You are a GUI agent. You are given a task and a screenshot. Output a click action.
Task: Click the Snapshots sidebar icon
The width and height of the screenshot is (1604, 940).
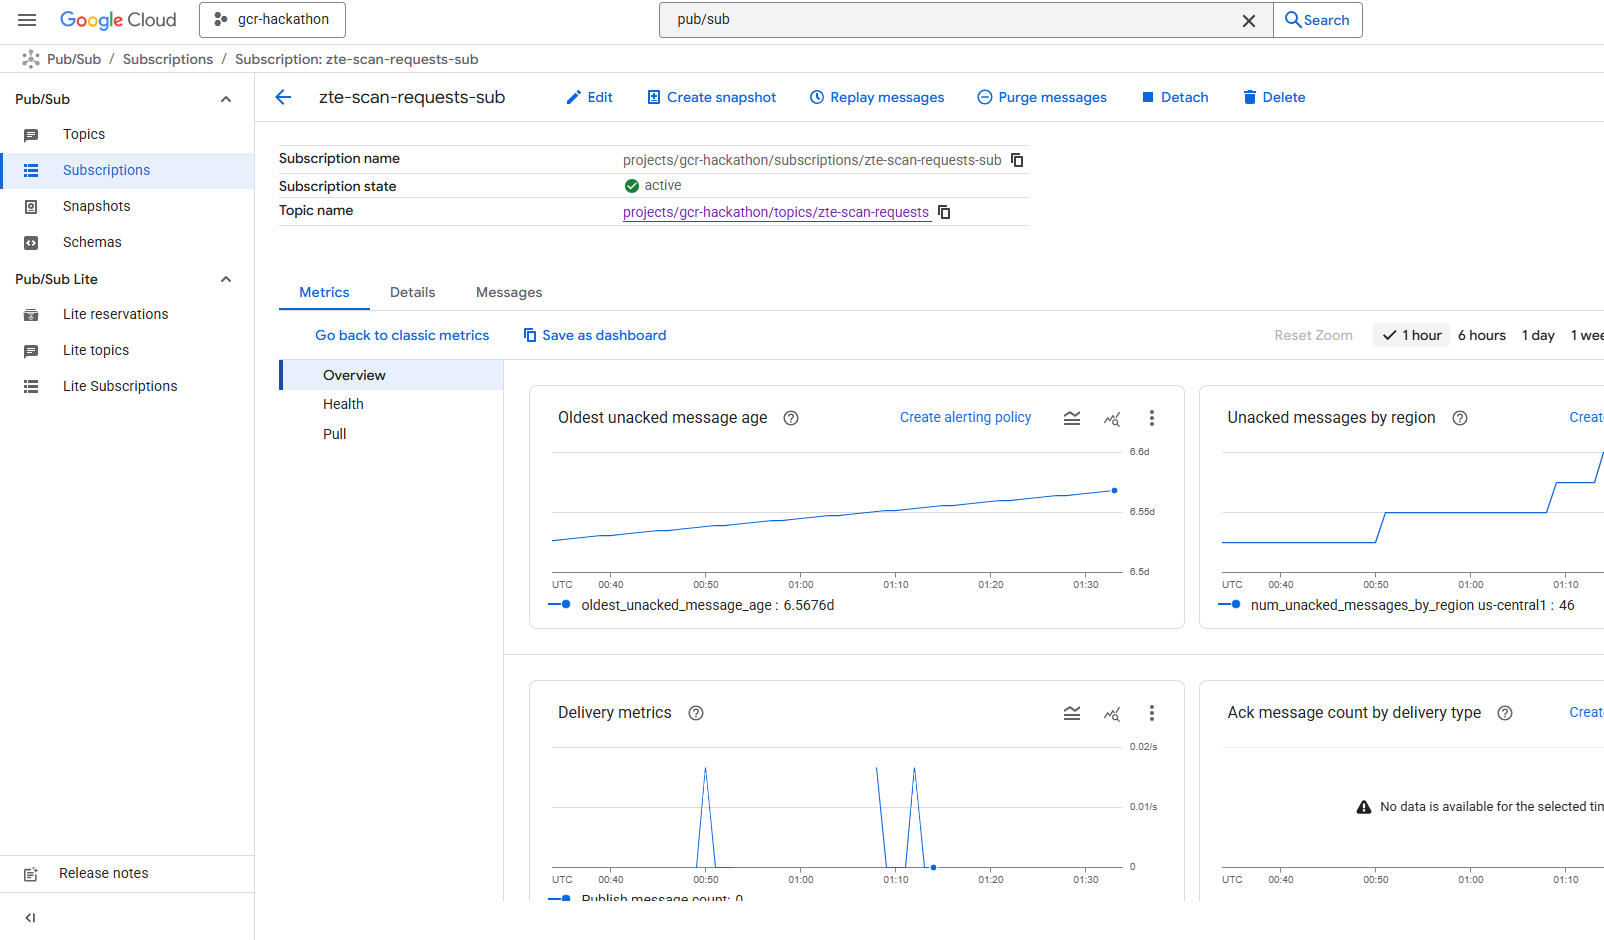[x=31, y=207]
